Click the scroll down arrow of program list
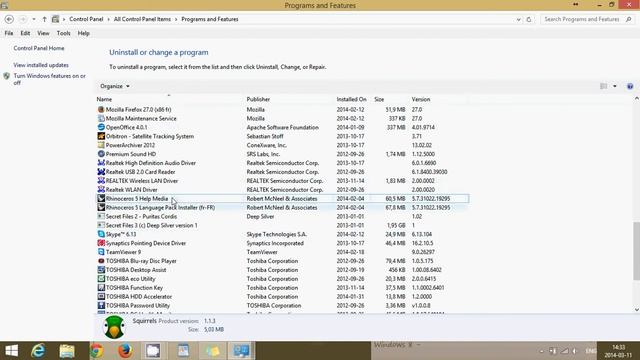The image size is (640, 360). 636,310
